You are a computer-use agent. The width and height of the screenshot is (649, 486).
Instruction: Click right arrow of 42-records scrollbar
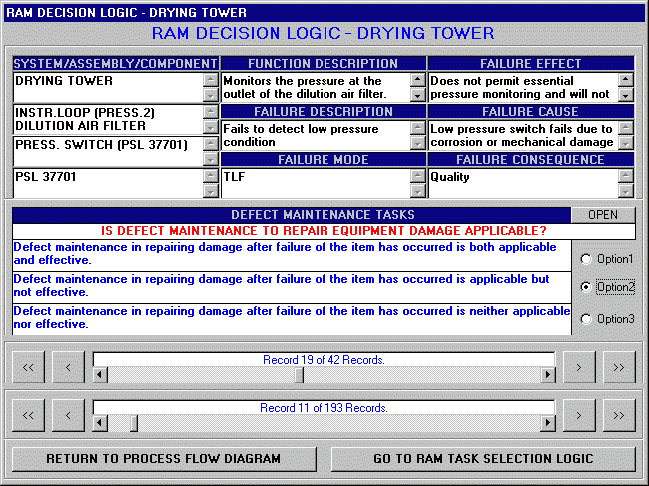pyautogui.click(x=548, y=375)
